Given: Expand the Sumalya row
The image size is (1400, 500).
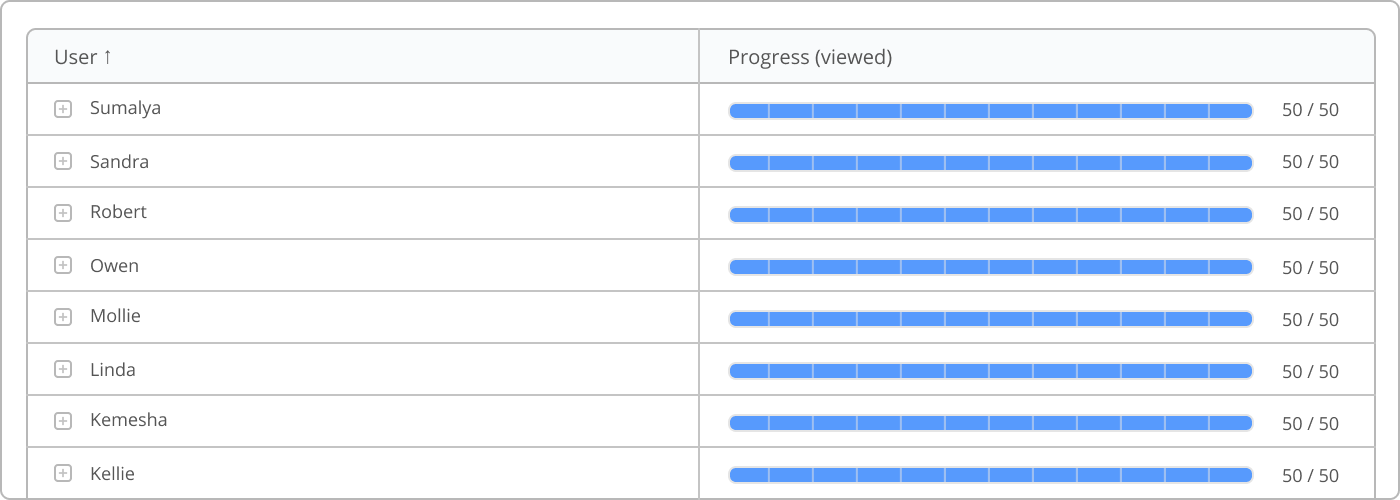Looking at the screenshot, I should tap(63, 109).
